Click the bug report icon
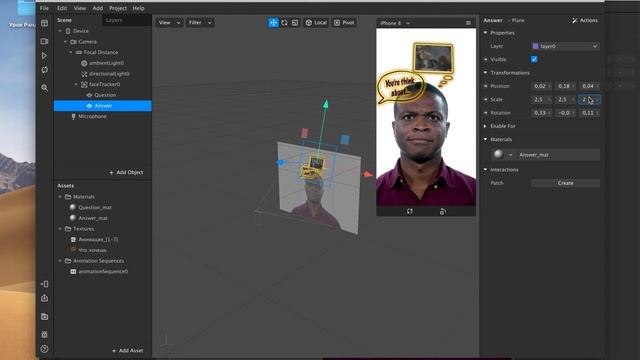Image resolution: width=640 pixels, height=360 pixels. point(44,334)
